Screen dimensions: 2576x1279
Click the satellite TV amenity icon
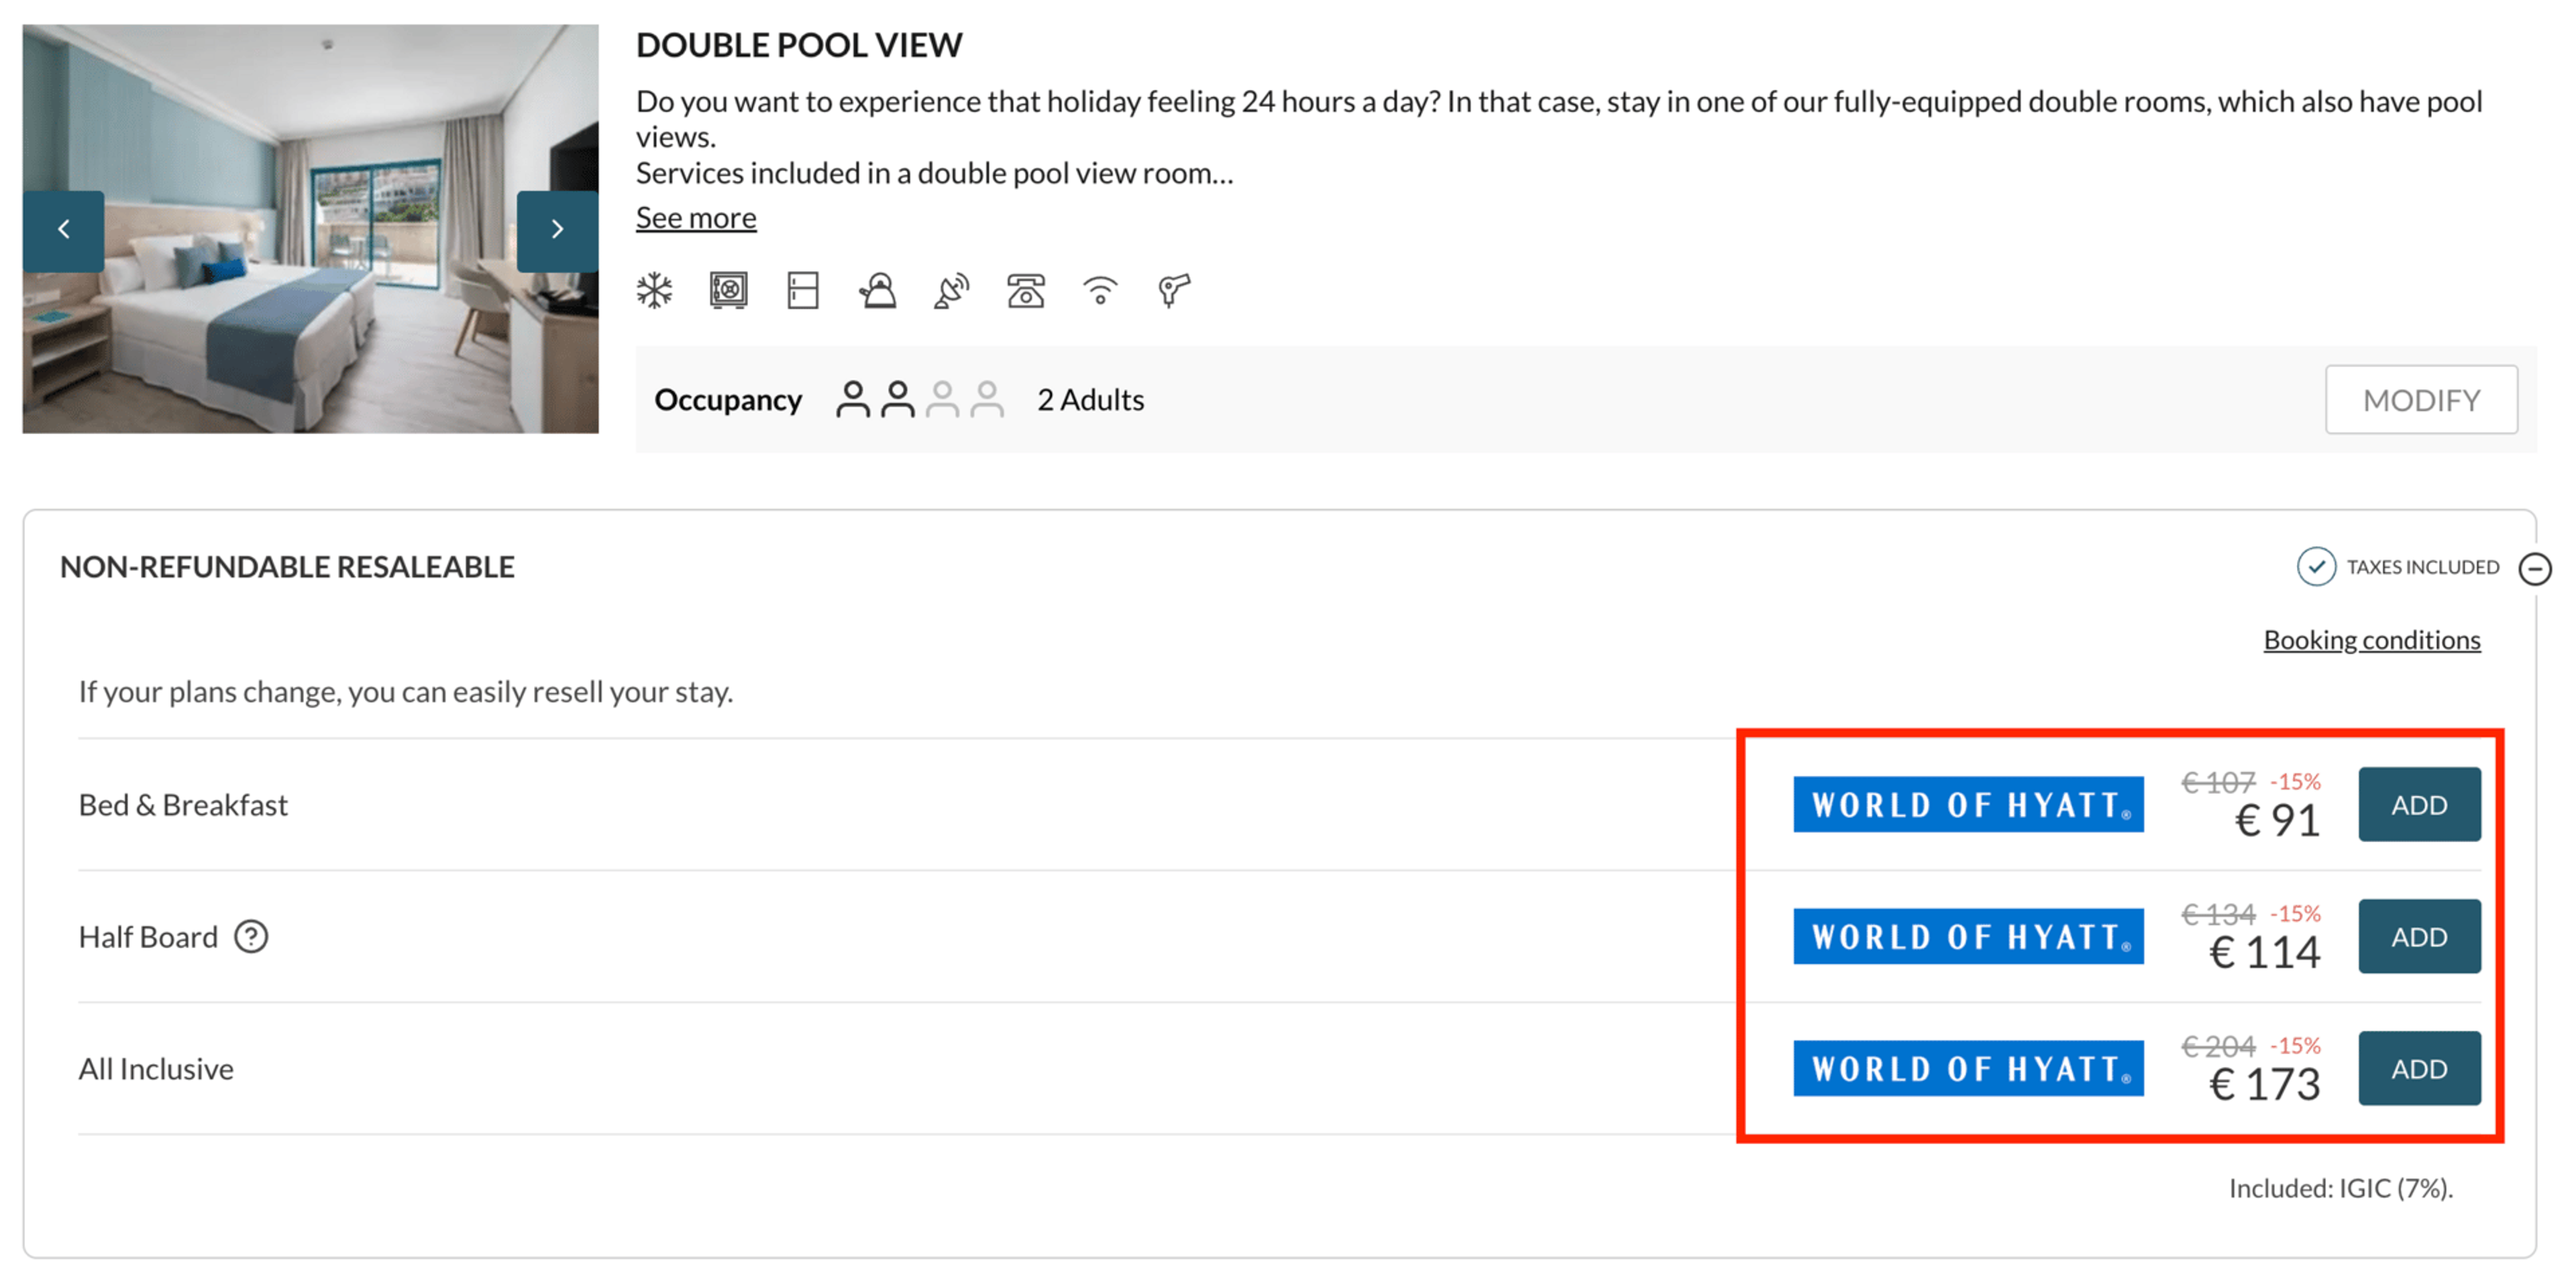pos(952,291)
